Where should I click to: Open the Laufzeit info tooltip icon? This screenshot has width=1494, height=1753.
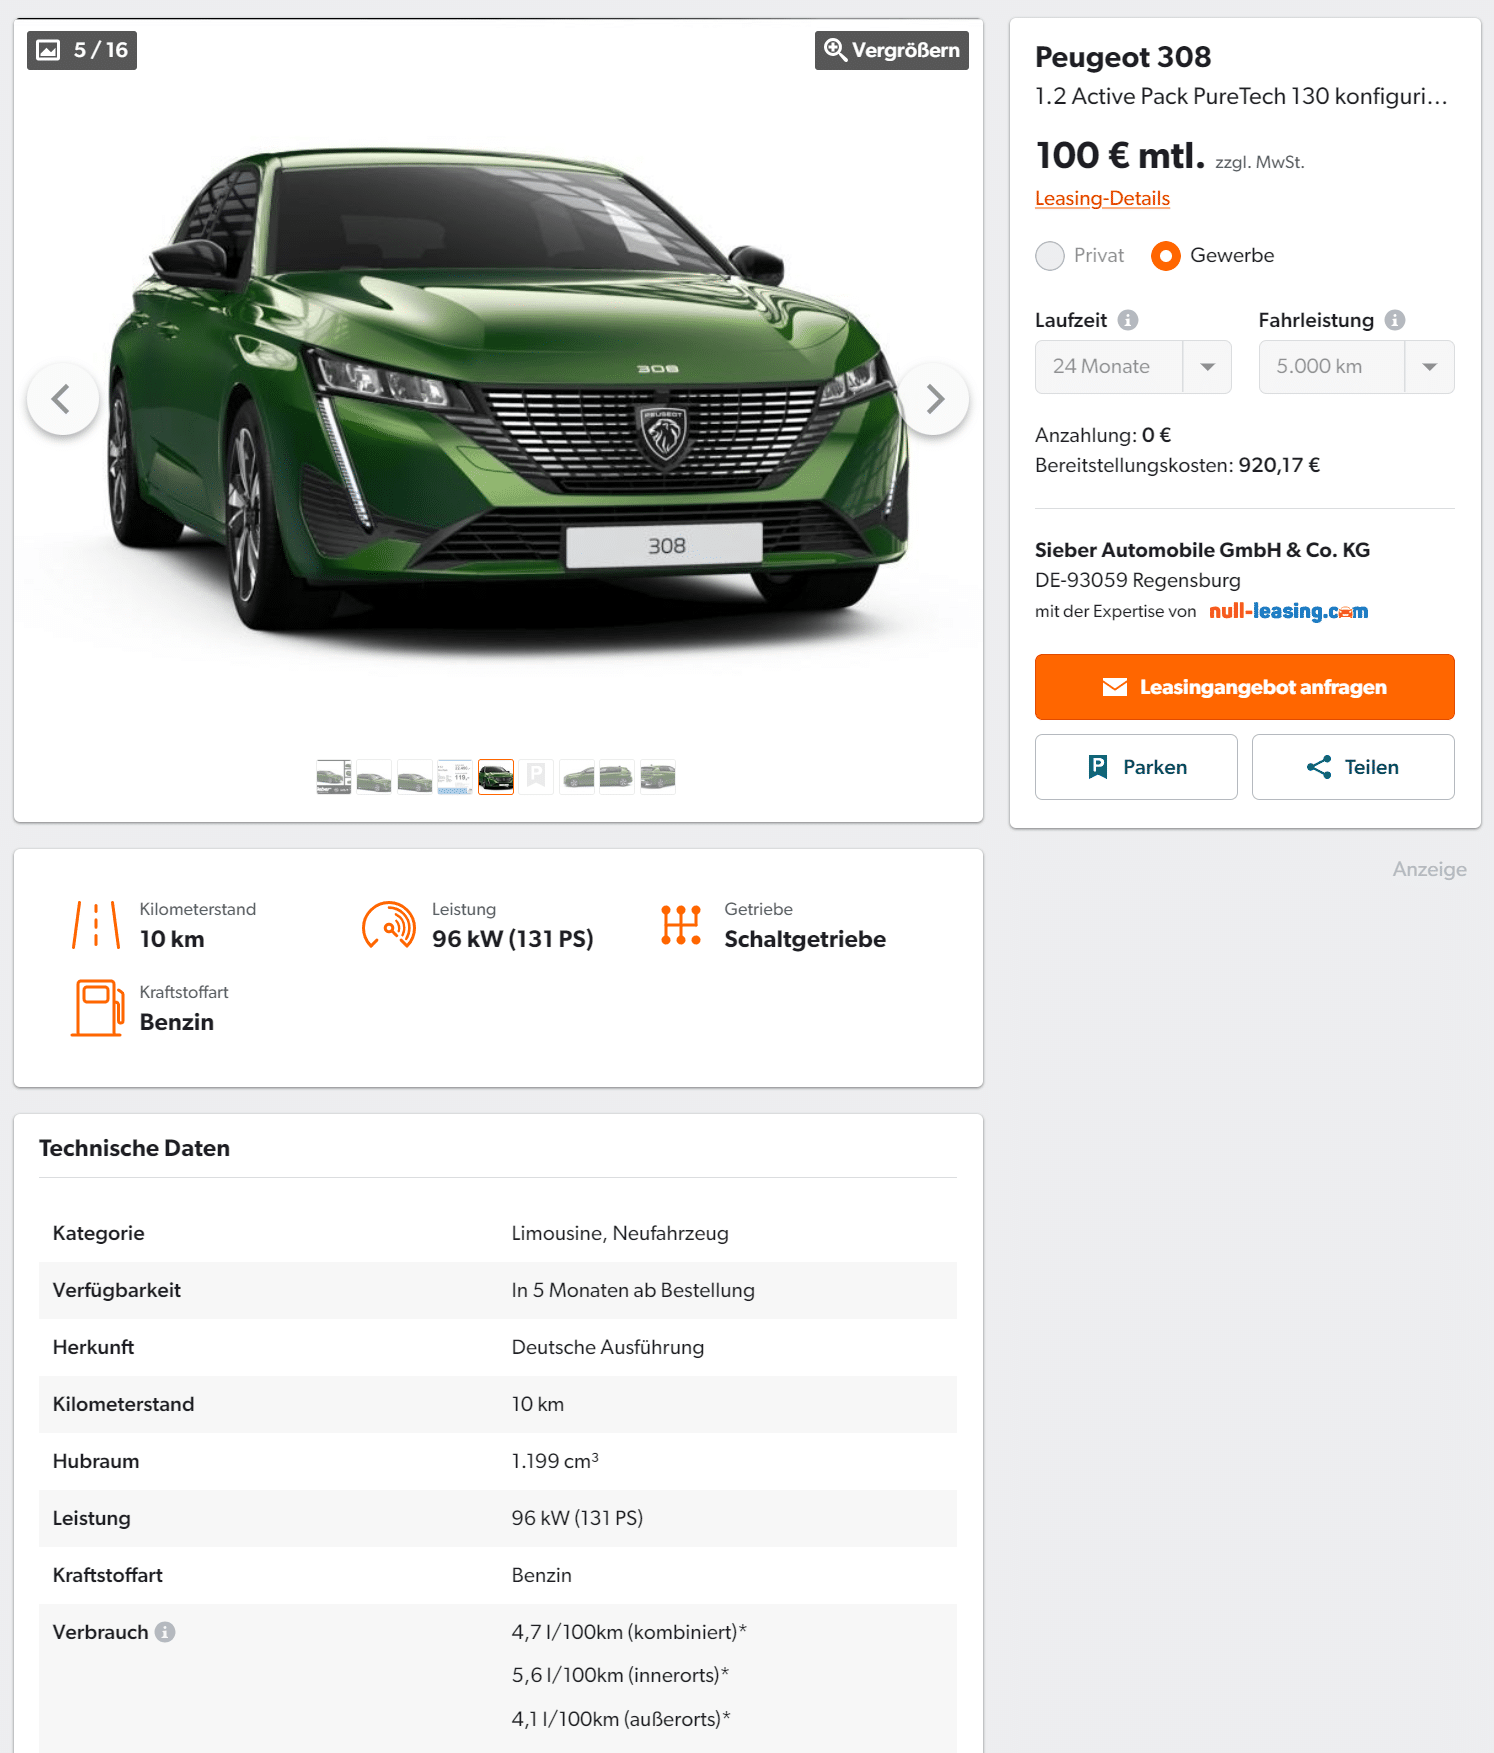(1128, 320)
